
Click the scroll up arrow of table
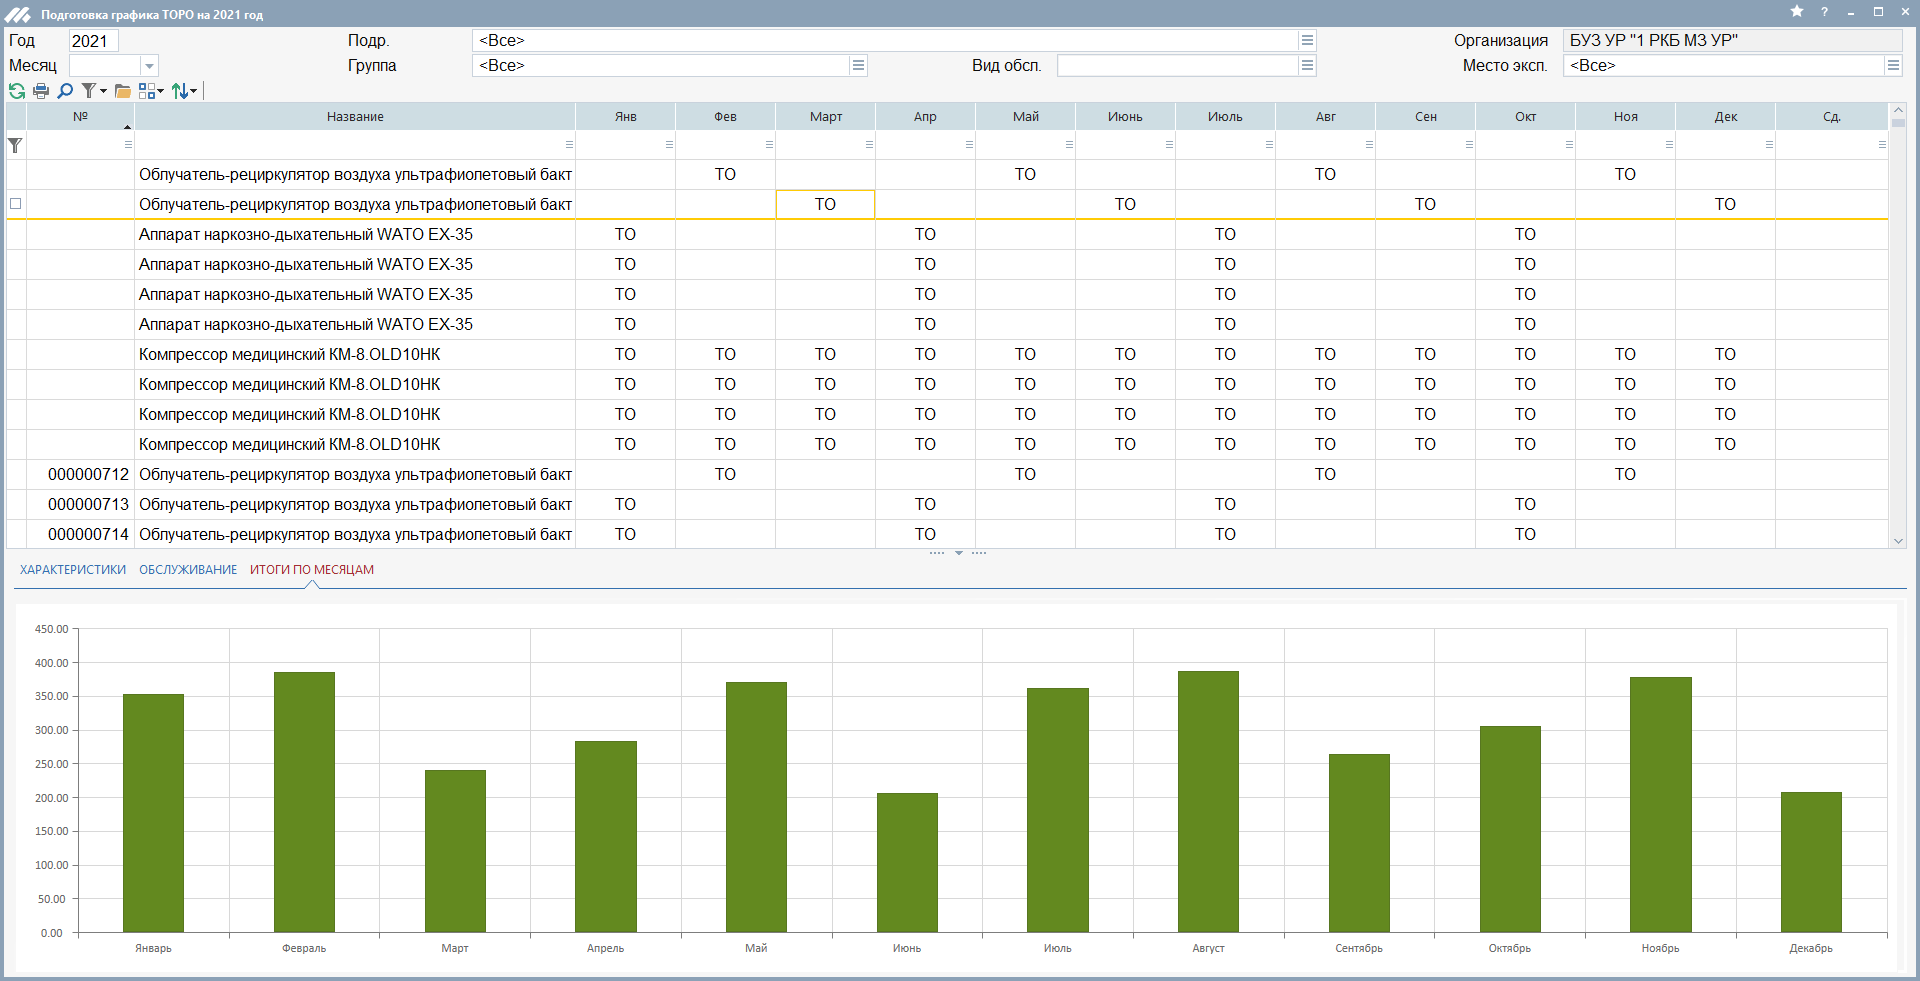point(1898,110)
